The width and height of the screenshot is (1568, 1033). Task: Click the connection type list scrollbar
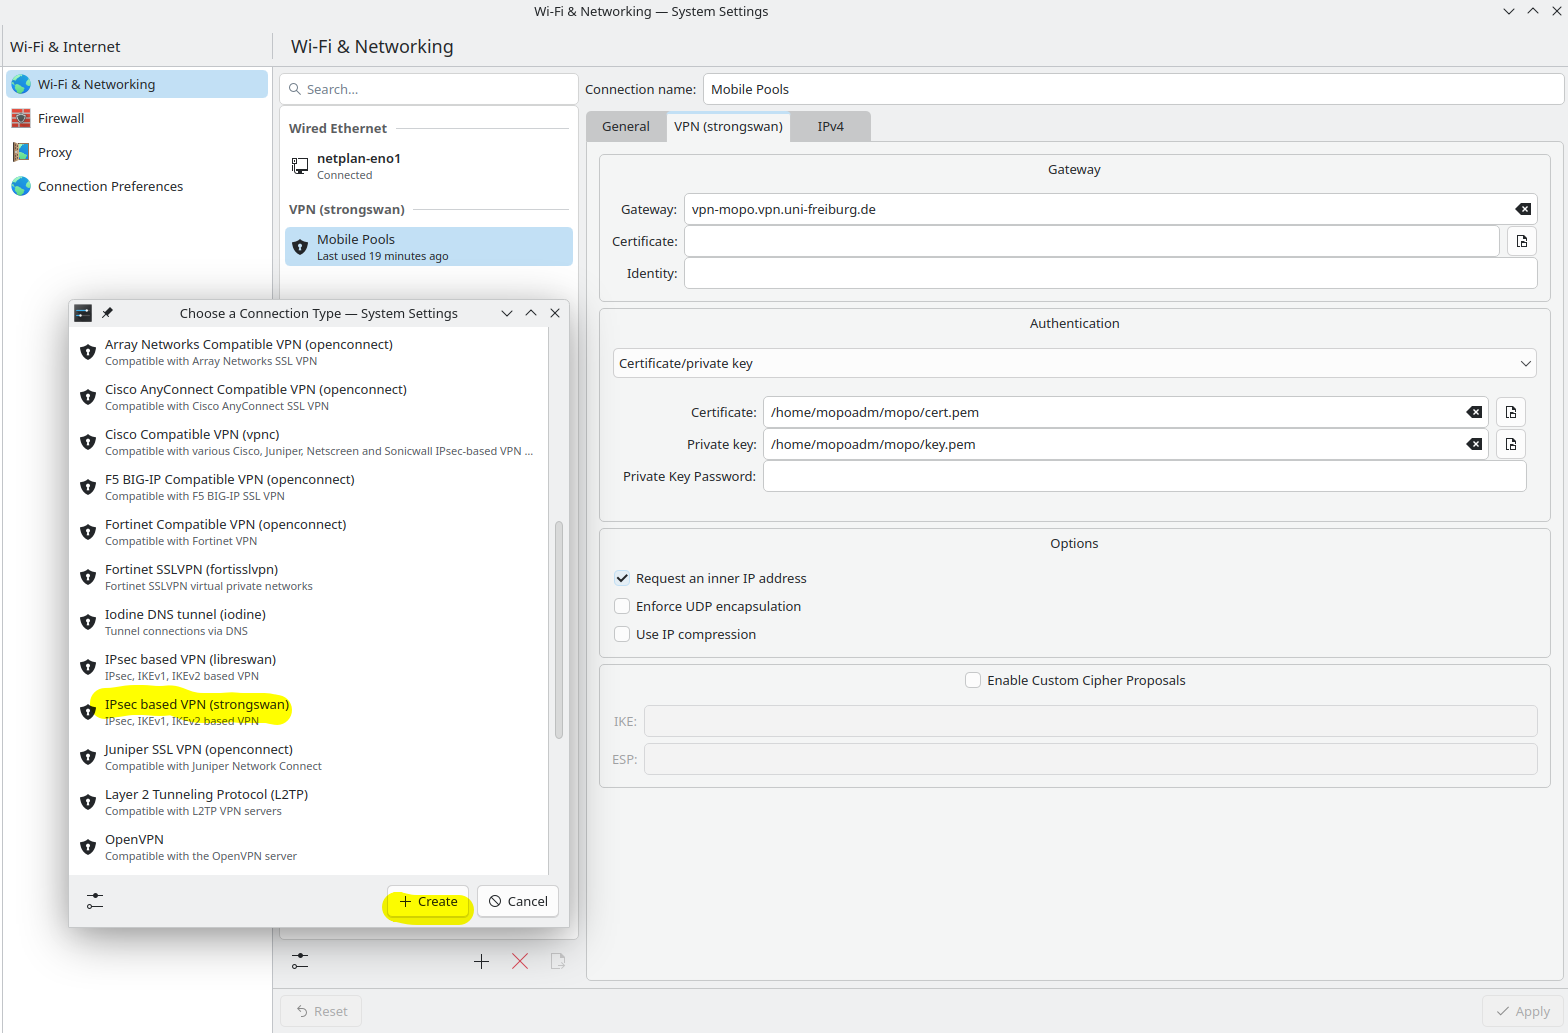coord(559,630)
